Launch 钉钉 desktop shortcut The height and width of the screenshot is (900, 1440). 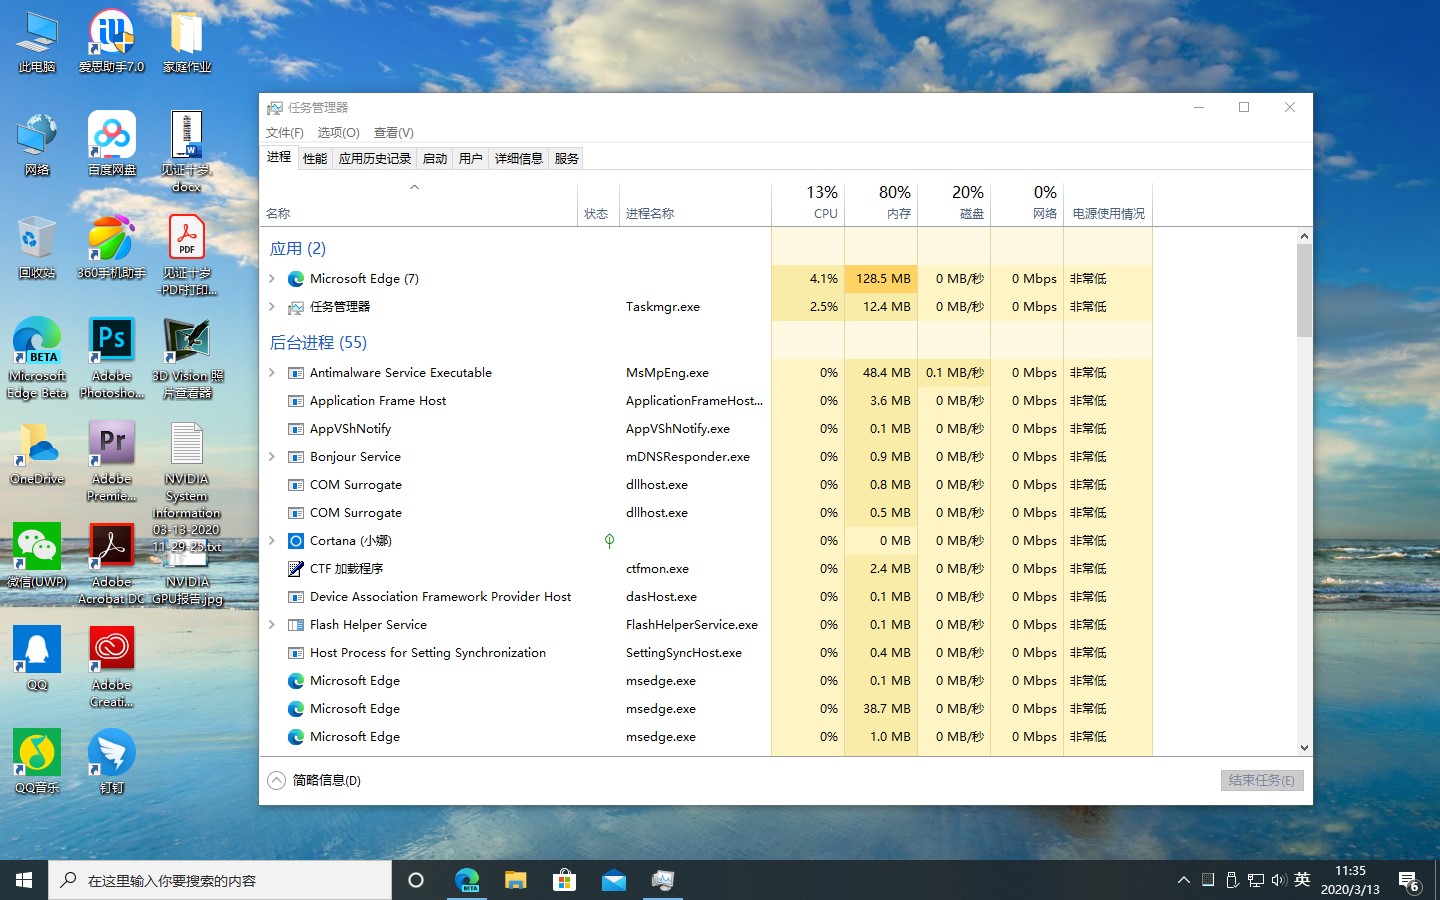click(111, 762)
